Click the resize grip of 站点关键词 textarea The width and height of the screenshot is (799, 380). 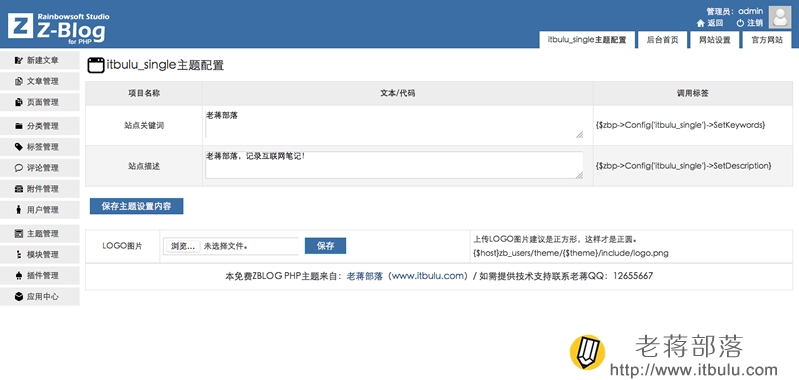point(579,134)
